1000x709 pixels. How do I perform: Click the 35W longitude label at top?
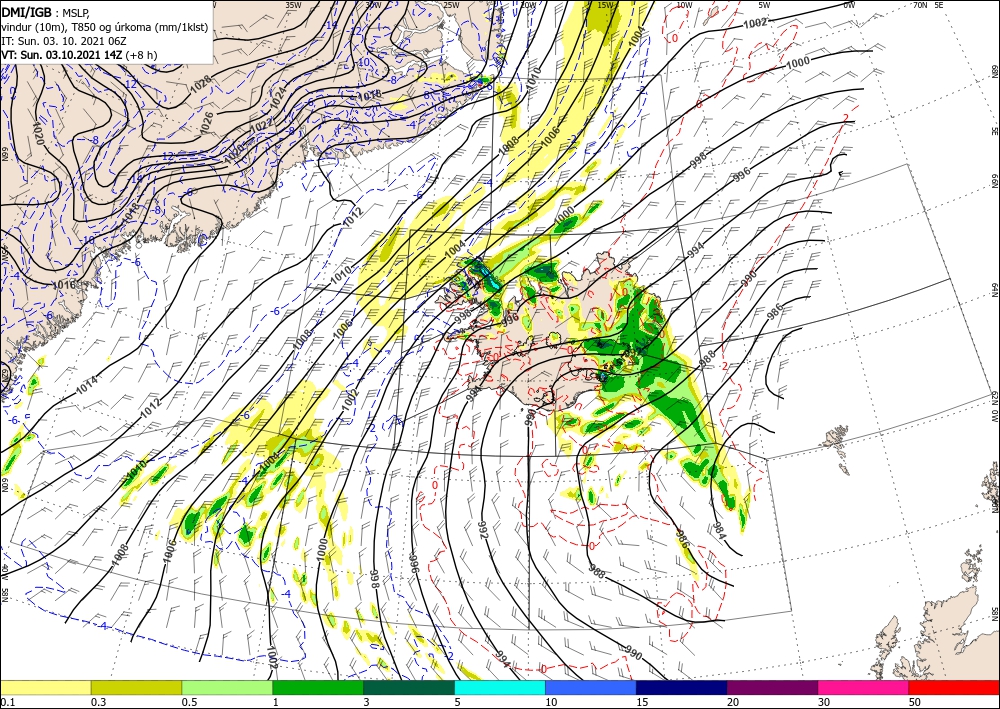tap(293, 5)
